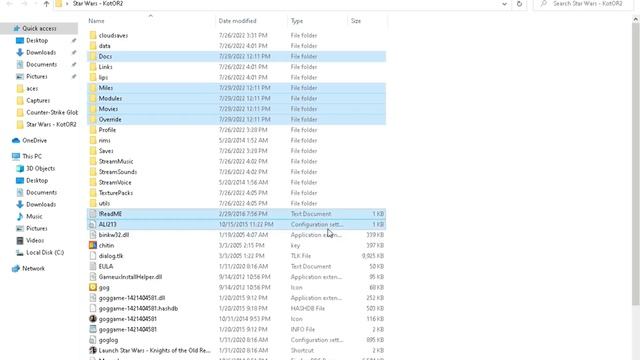Select the chitin key file icon

coord(93,245)
